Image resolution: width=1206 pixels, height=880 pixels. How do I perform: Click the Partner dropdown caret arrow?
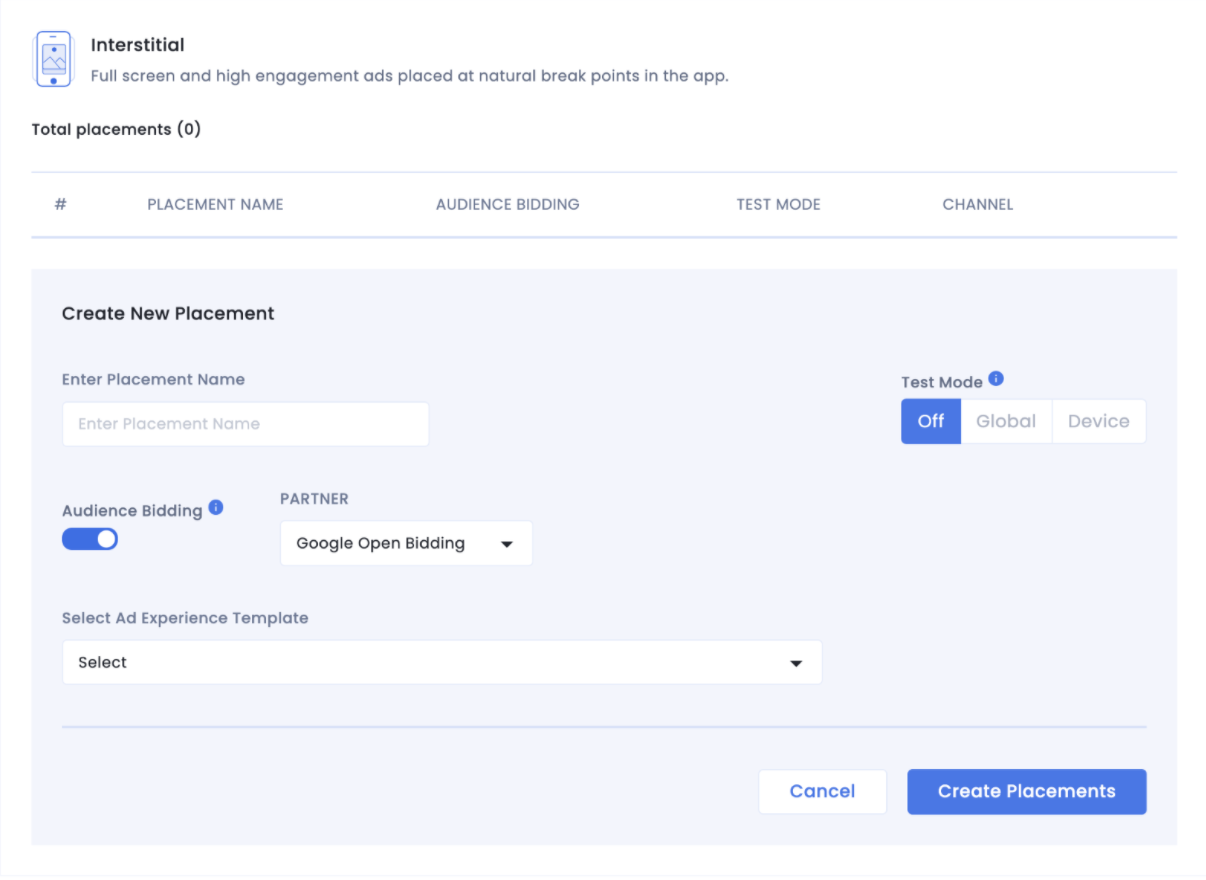pos(506,544)
